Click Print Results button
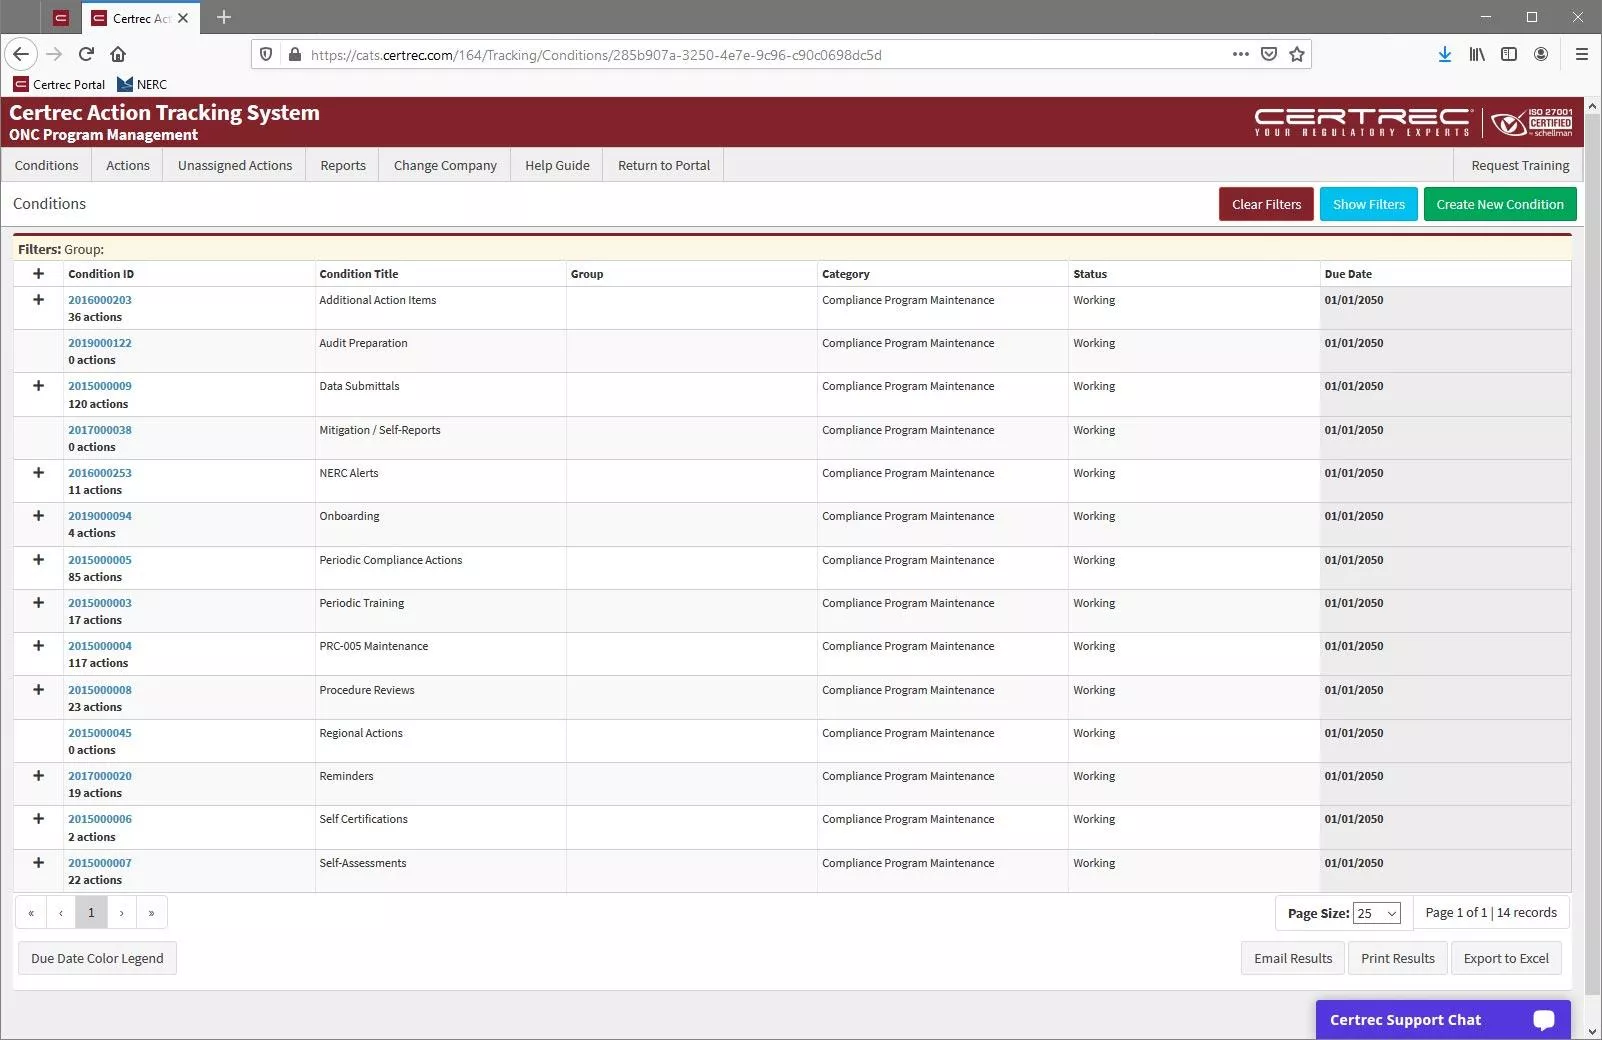 pyautogui.click(x=1397, y=958)
